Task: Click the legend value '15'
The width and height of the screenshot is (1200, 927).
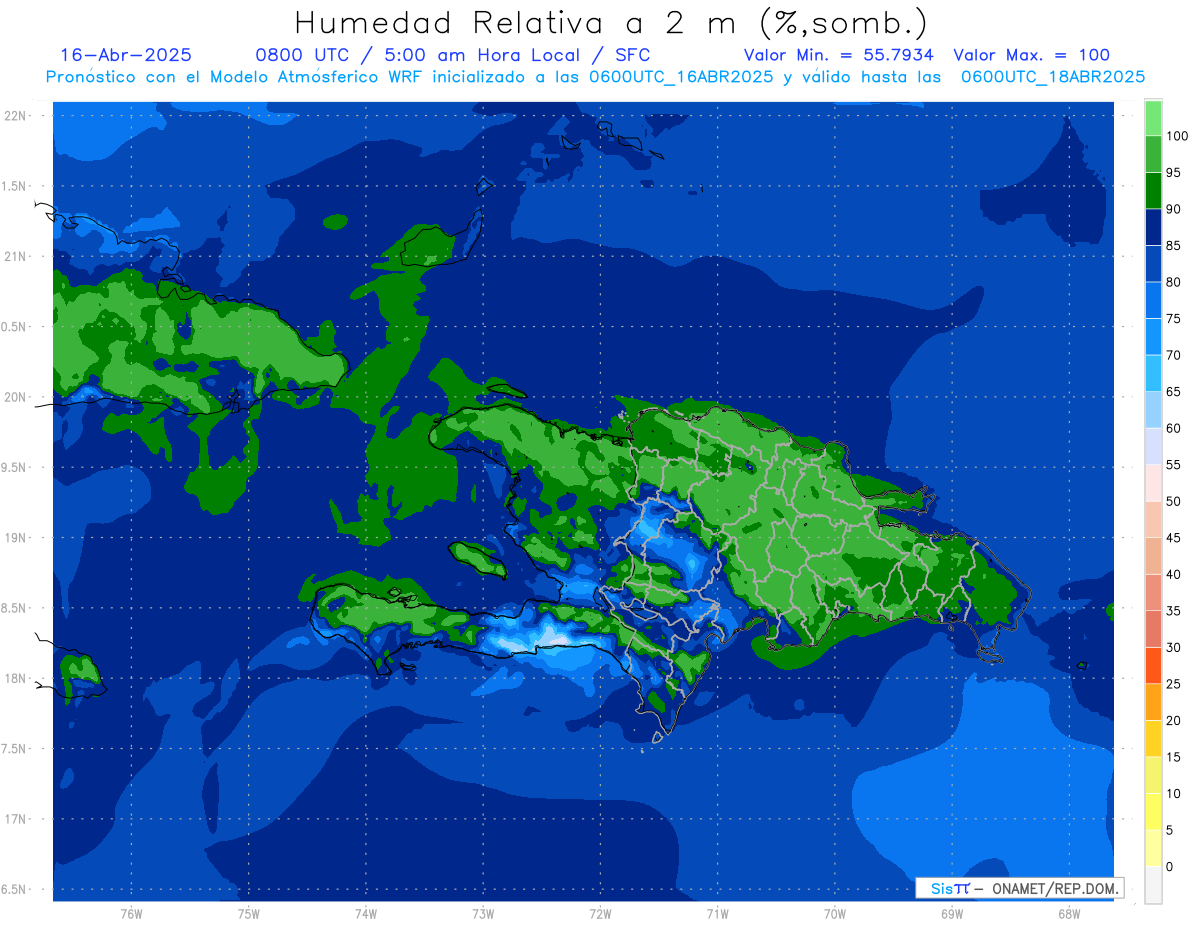Action: [1173, 757]
